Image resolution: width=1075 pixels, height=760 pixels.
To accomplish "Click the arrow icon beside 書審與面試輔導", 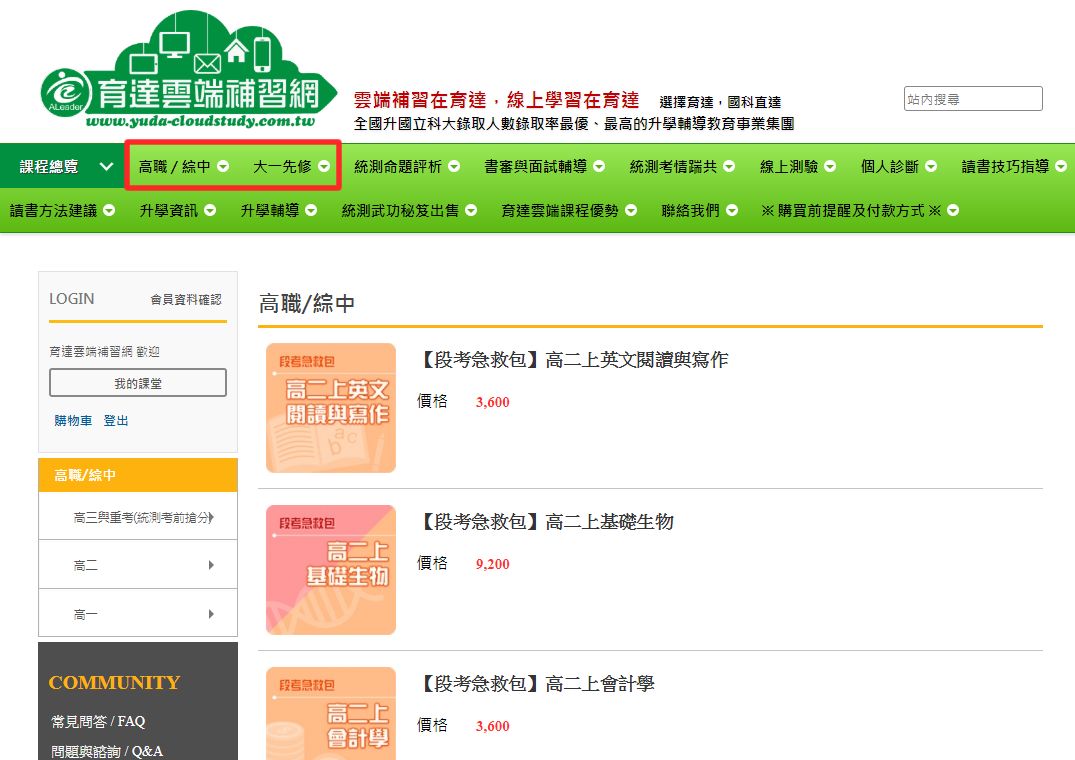I will click(x=599, y=167).
